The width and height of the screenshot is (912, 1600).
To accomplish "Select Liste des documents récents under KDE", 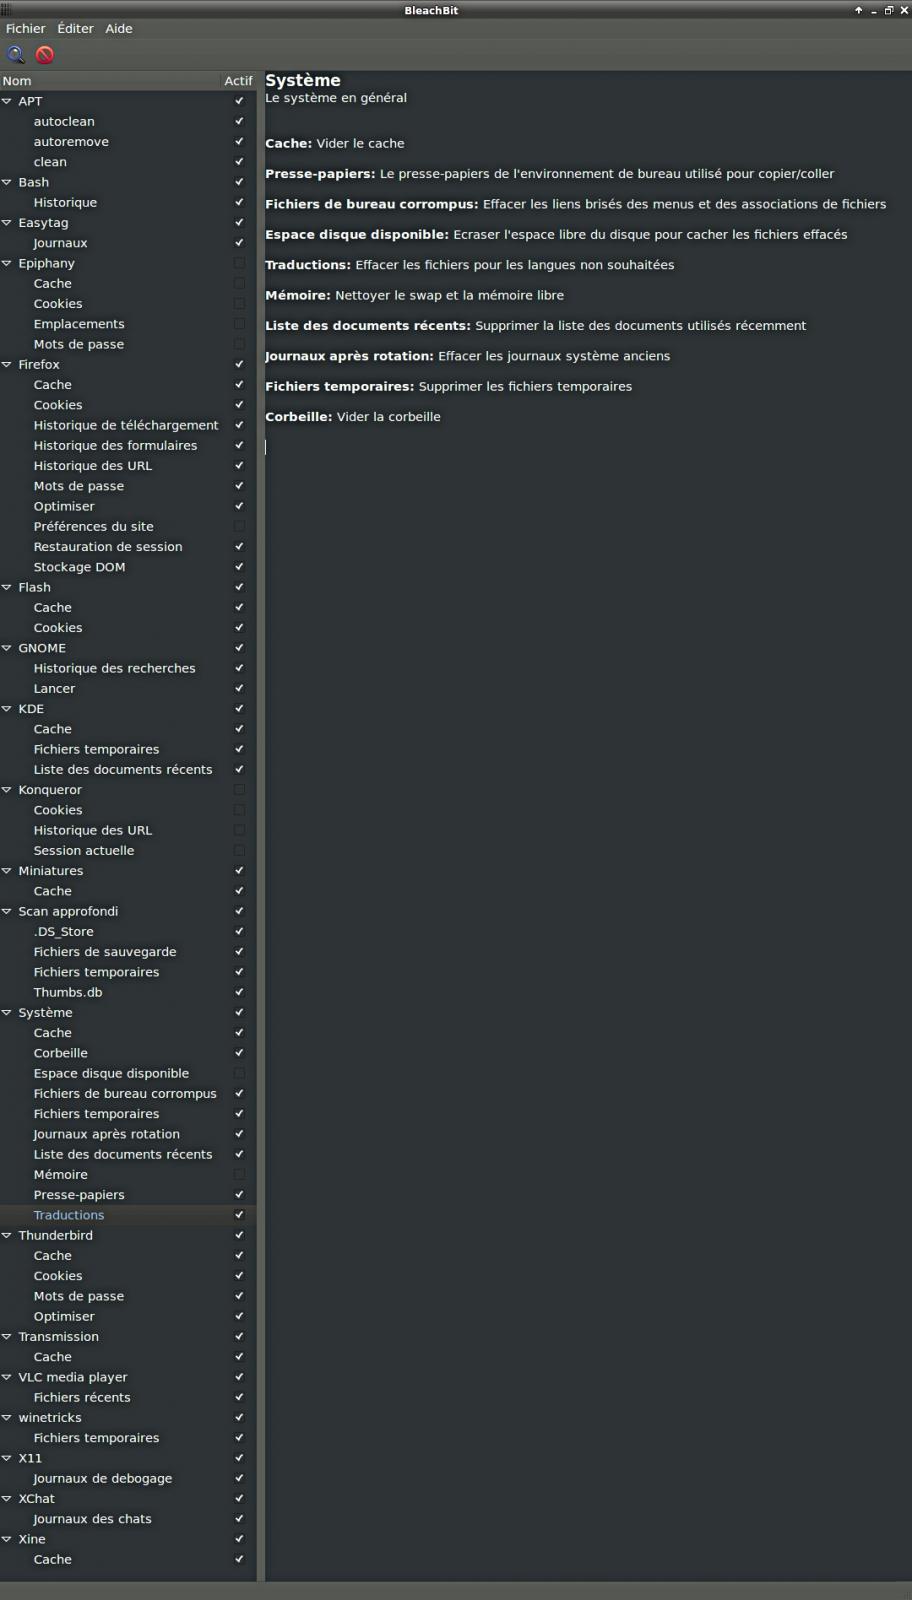I will coord(128,769).
